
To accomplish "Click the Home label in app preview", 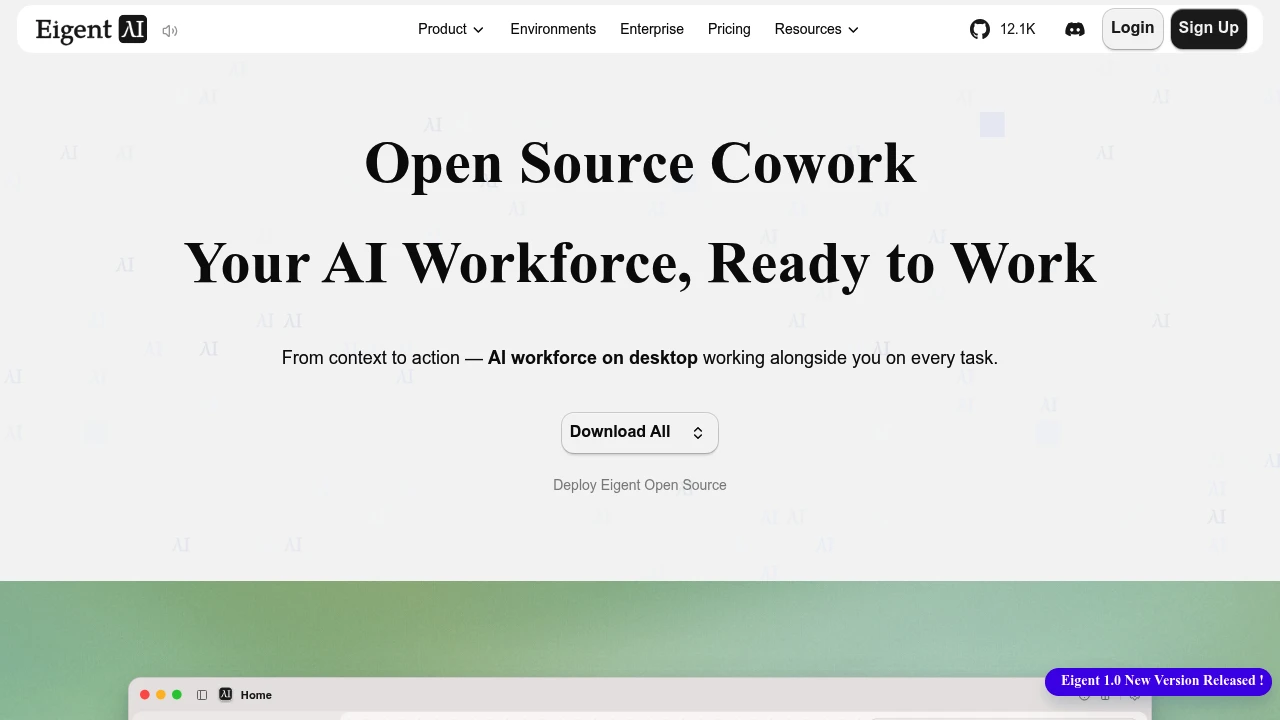I will pos(256,695).
